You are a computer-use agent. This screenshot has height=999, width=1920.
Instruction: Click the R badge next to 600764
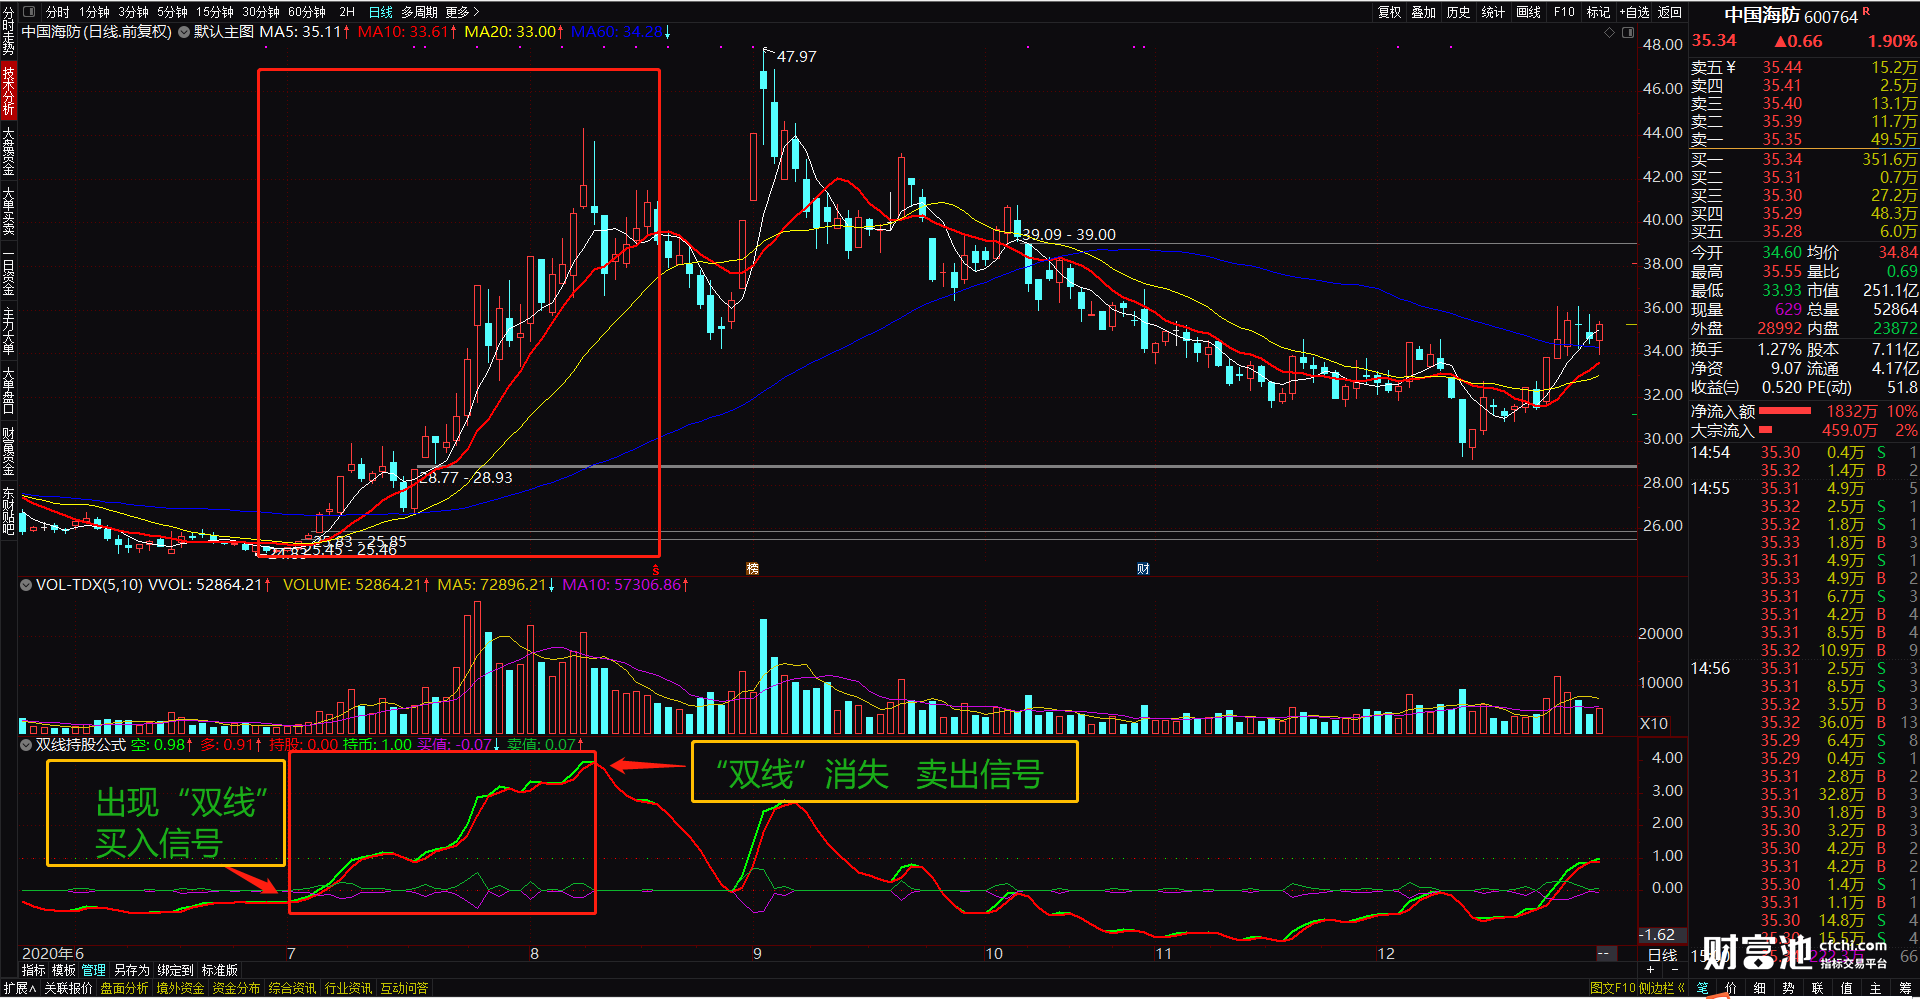point(1866,11)
